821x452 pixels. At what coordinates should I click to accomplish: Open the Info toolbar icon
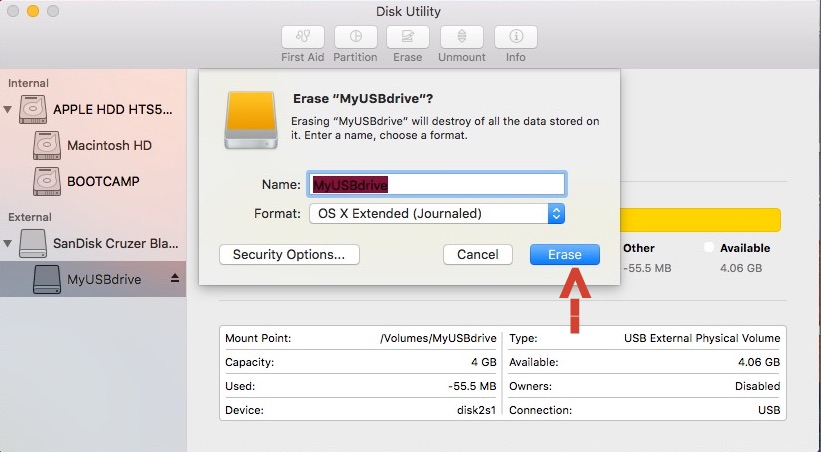coord(516,37)
